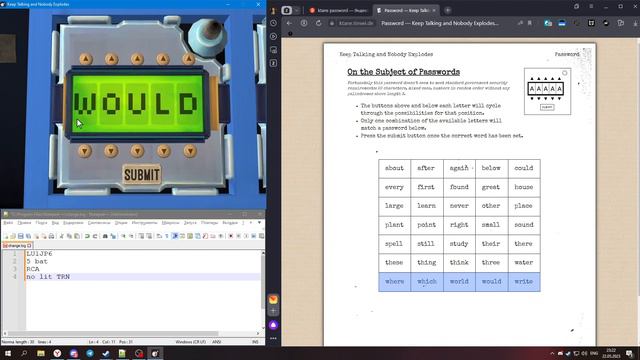Click the down arrow below letter L
Viewport: 640px width, 360px height.
click(x=164, y=151)
